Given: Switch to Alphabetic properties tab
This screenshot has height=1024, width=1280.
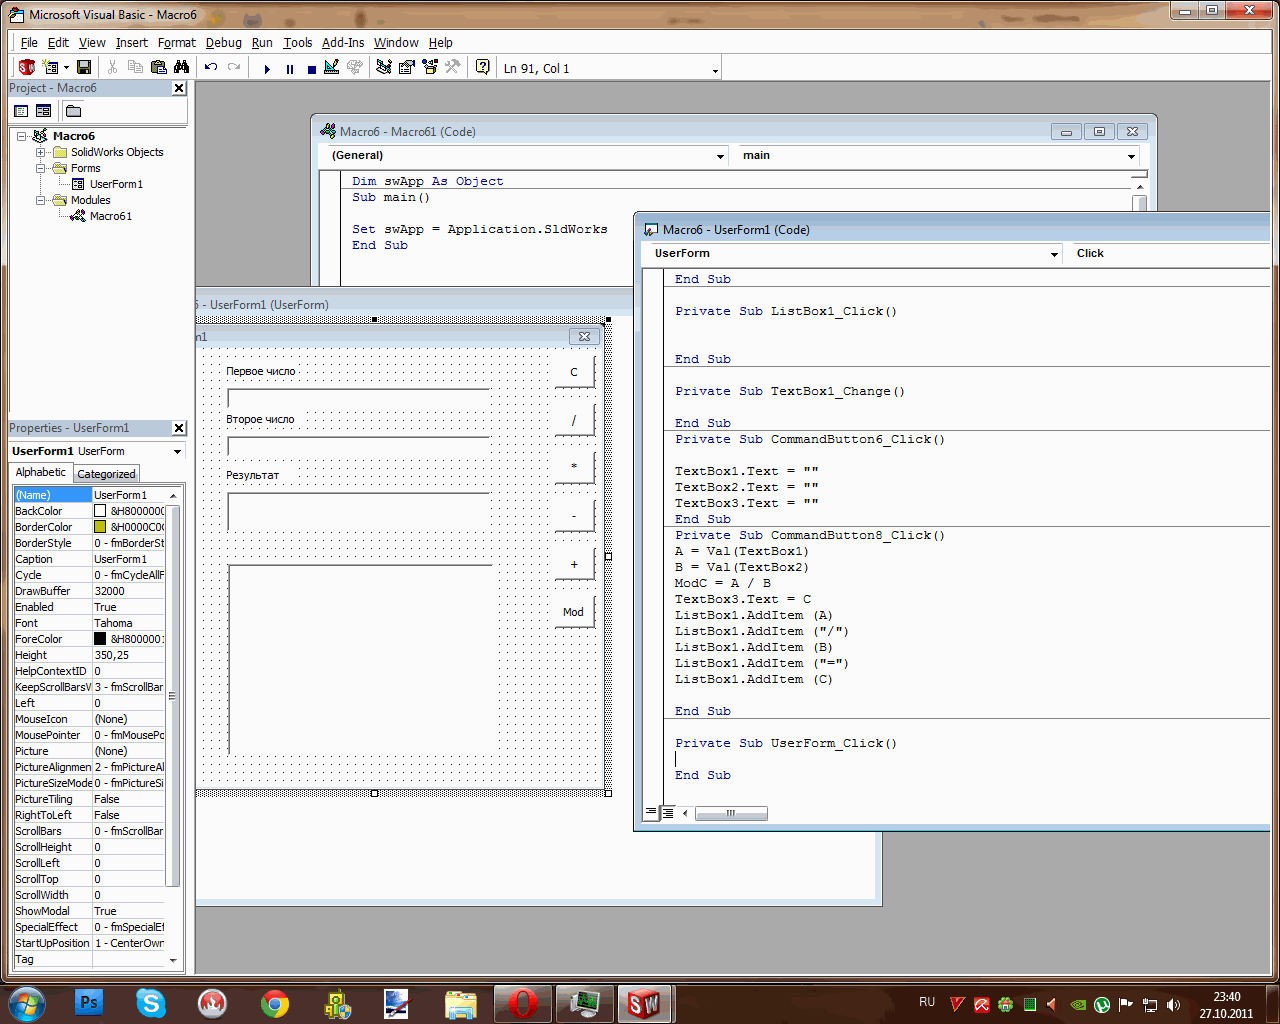Looking at the screenshot, I should (41, 472).
